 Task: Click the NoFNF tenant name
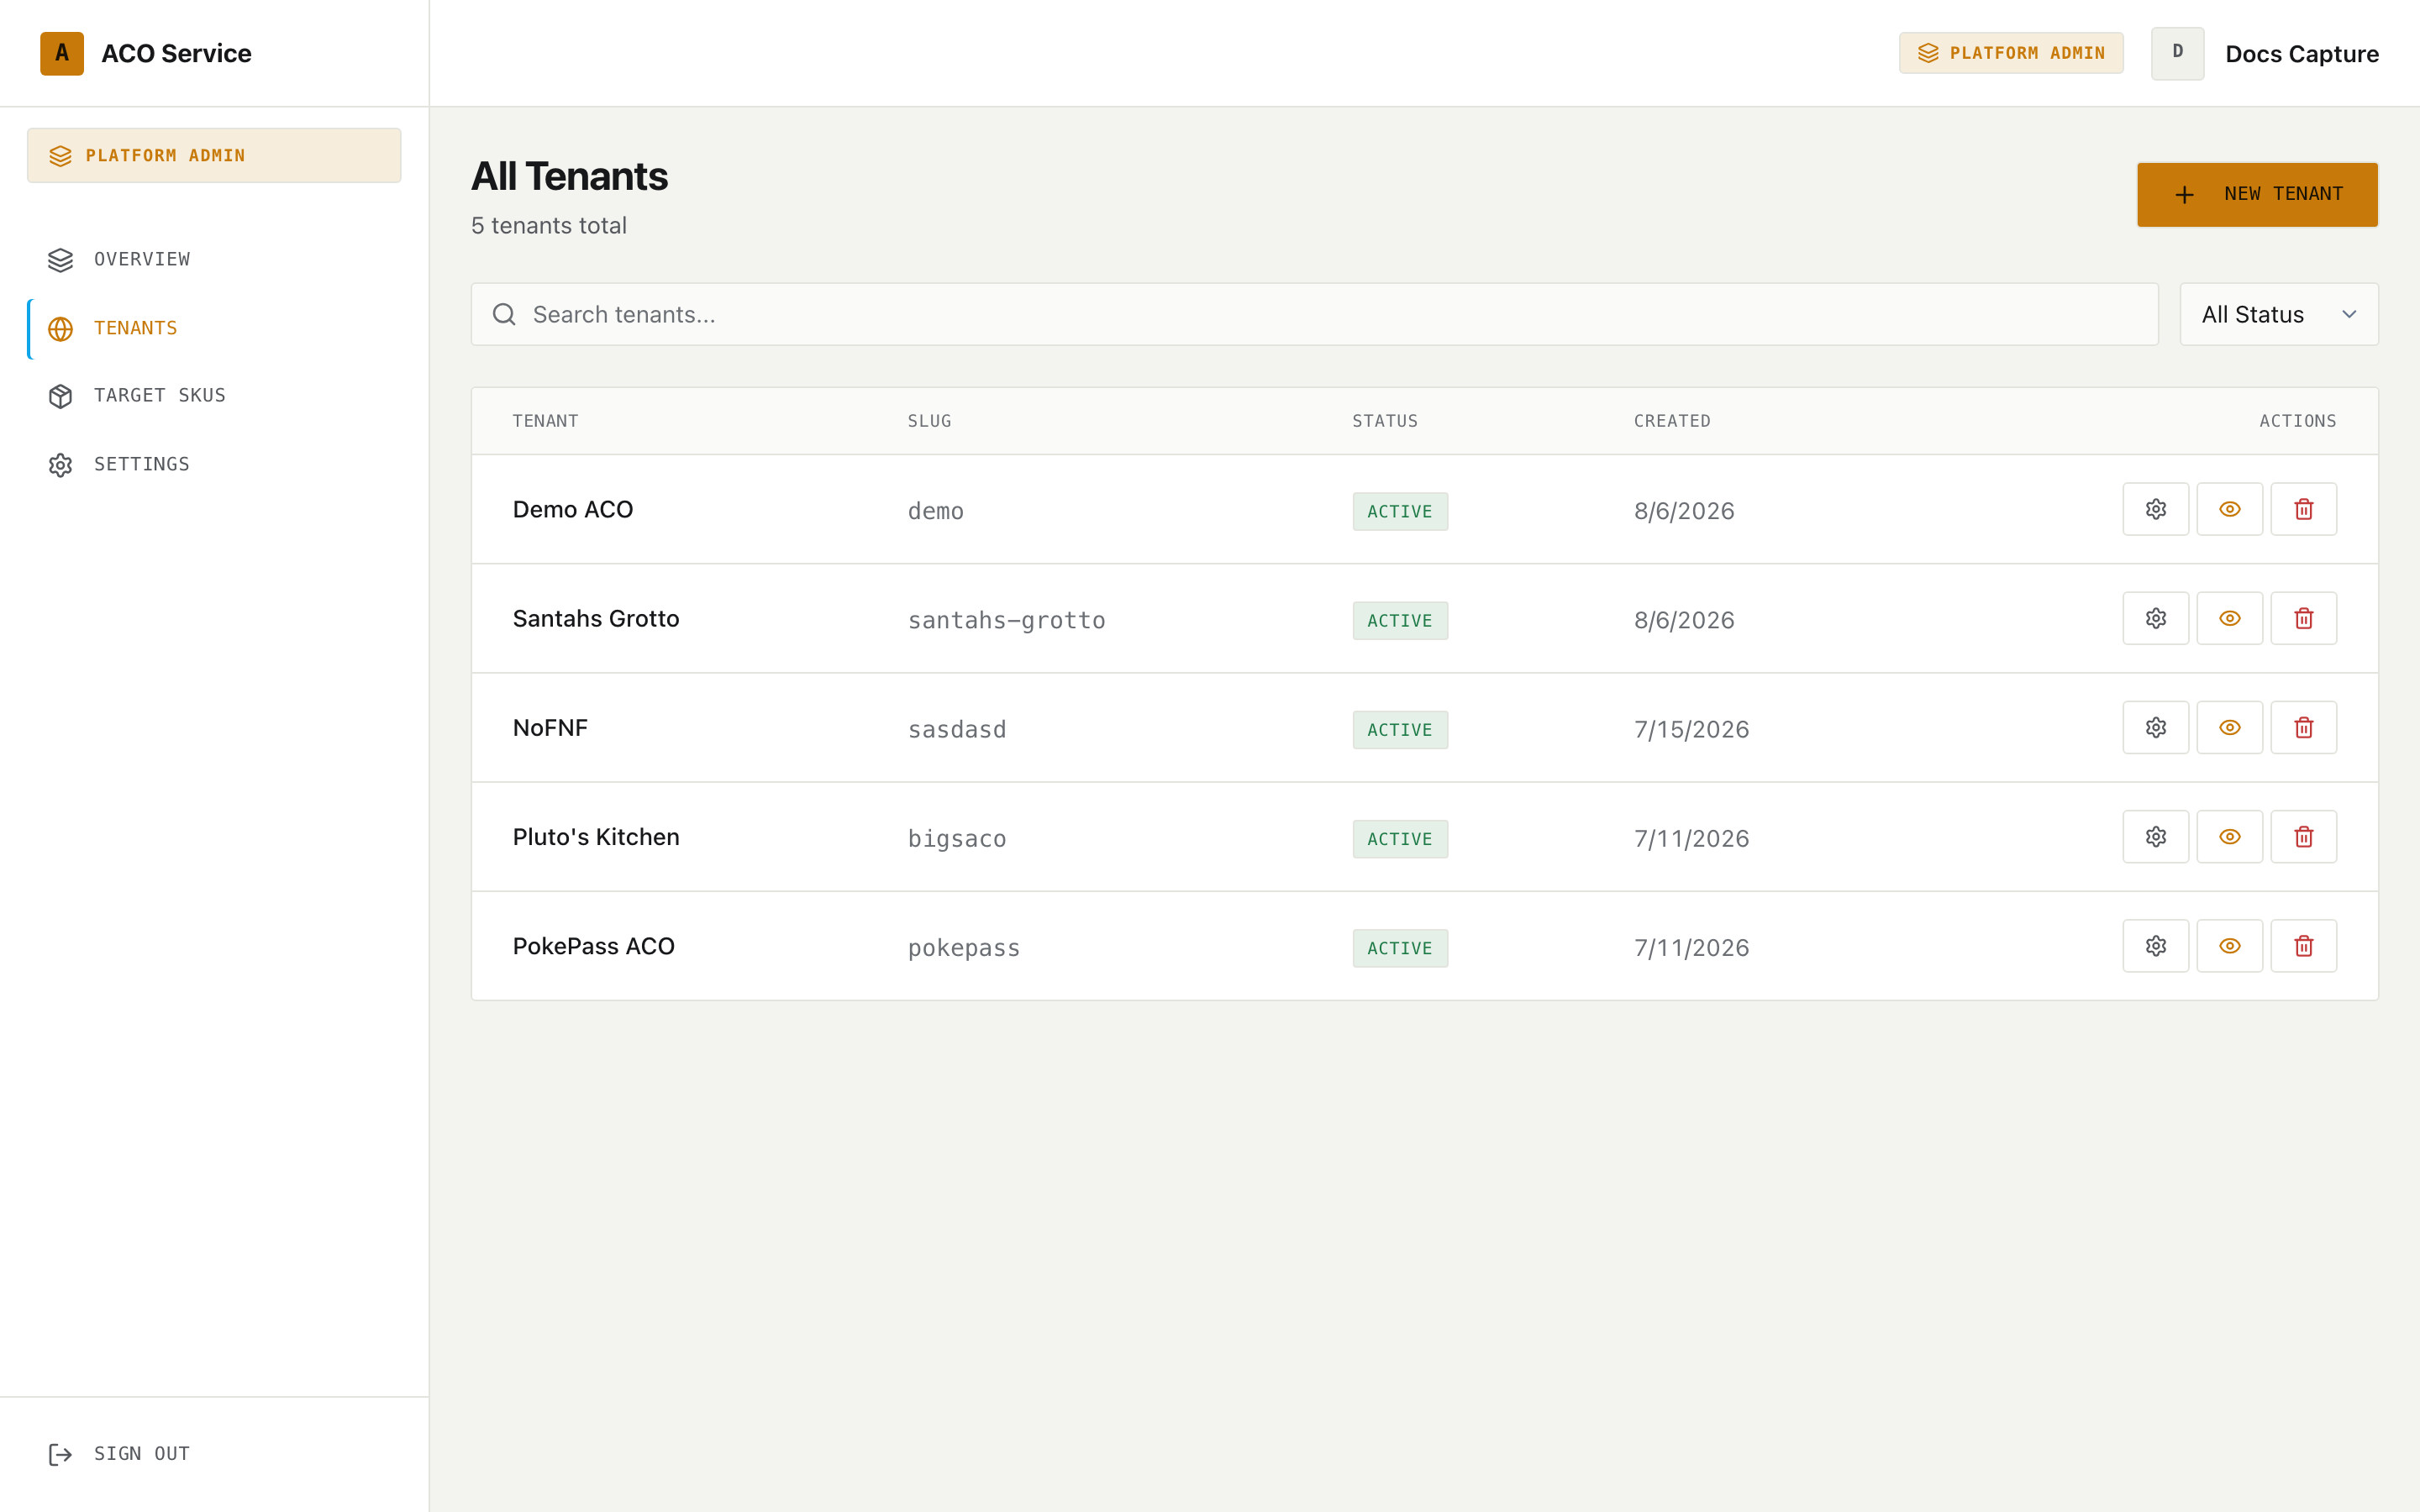[550, 727]
